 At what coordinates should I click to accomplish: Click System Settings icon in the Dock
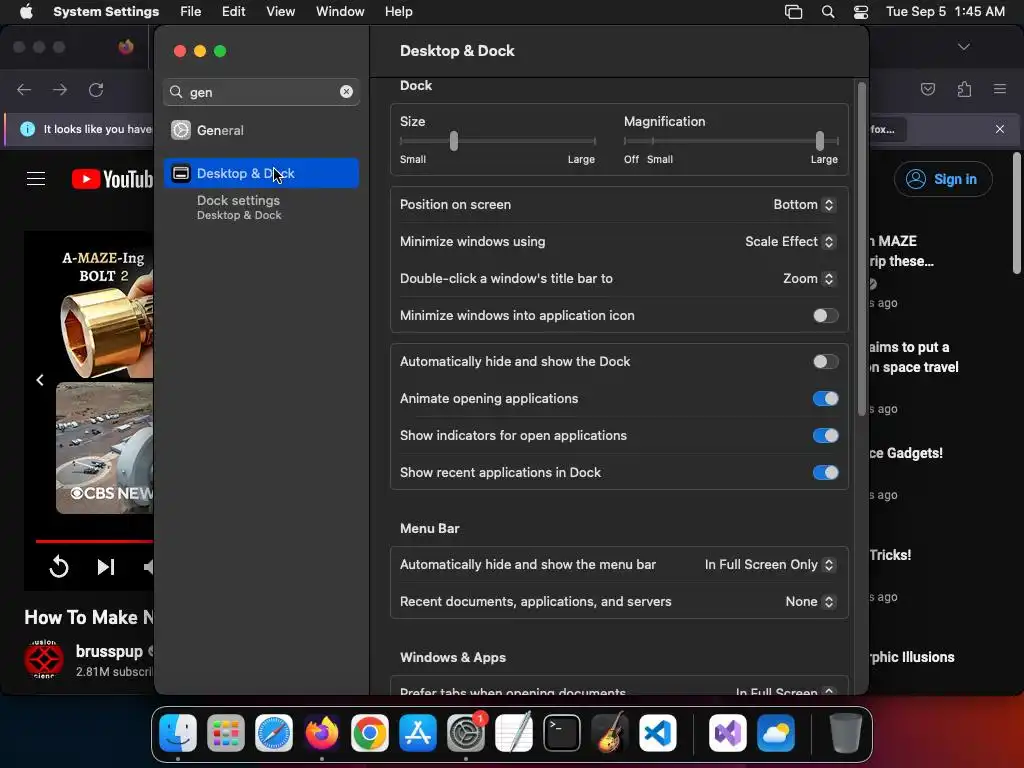pos(466,733)
